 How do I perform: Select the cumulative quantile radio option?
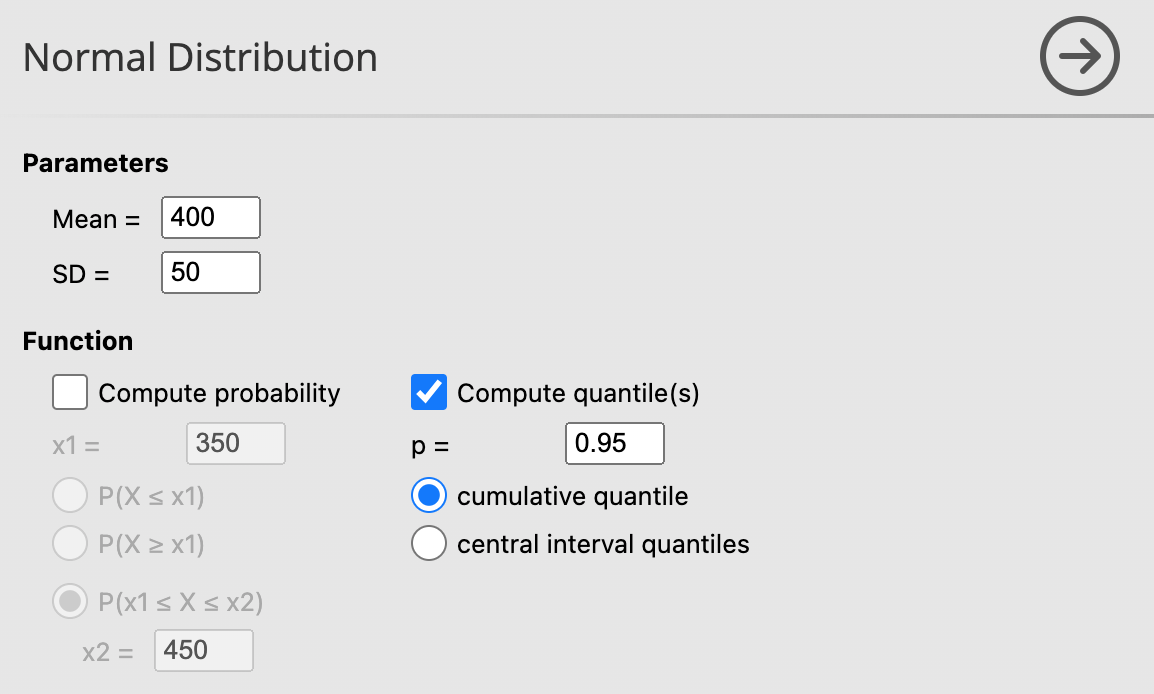(x=429, y=496)
